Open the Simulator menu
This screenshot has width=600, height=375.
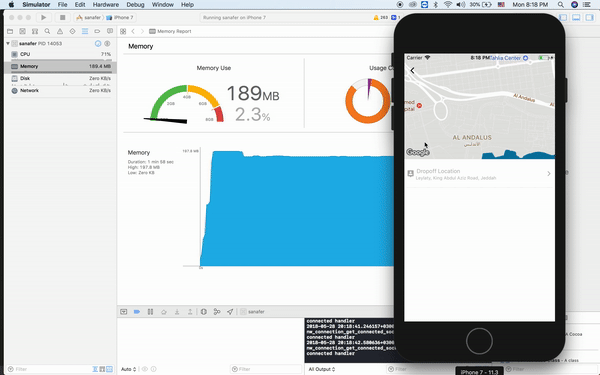click(36, 5)
